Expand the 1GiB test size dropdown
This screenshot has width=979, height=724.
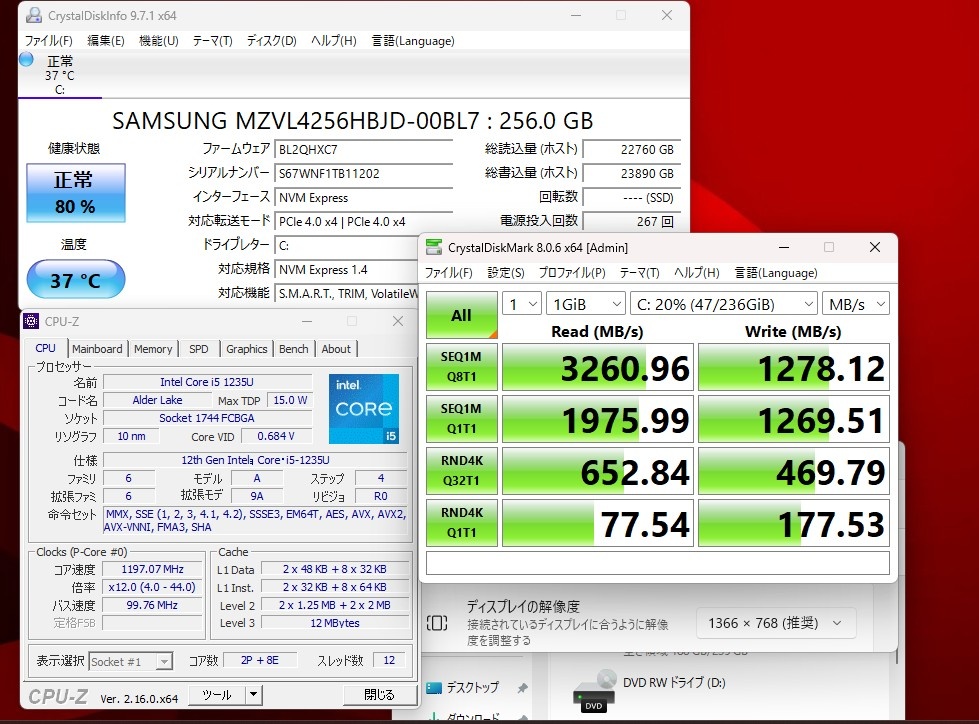[586, 304]
